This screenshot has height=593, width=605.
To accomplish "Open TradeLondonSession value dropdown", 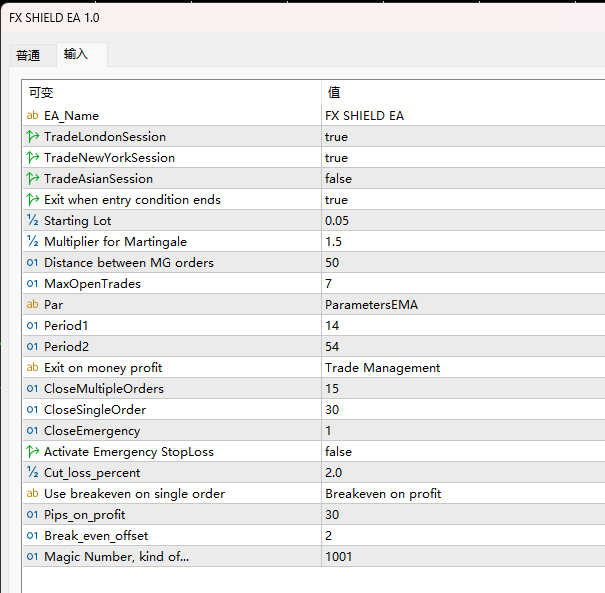I will pyautogui.click(x=463, y=136).
